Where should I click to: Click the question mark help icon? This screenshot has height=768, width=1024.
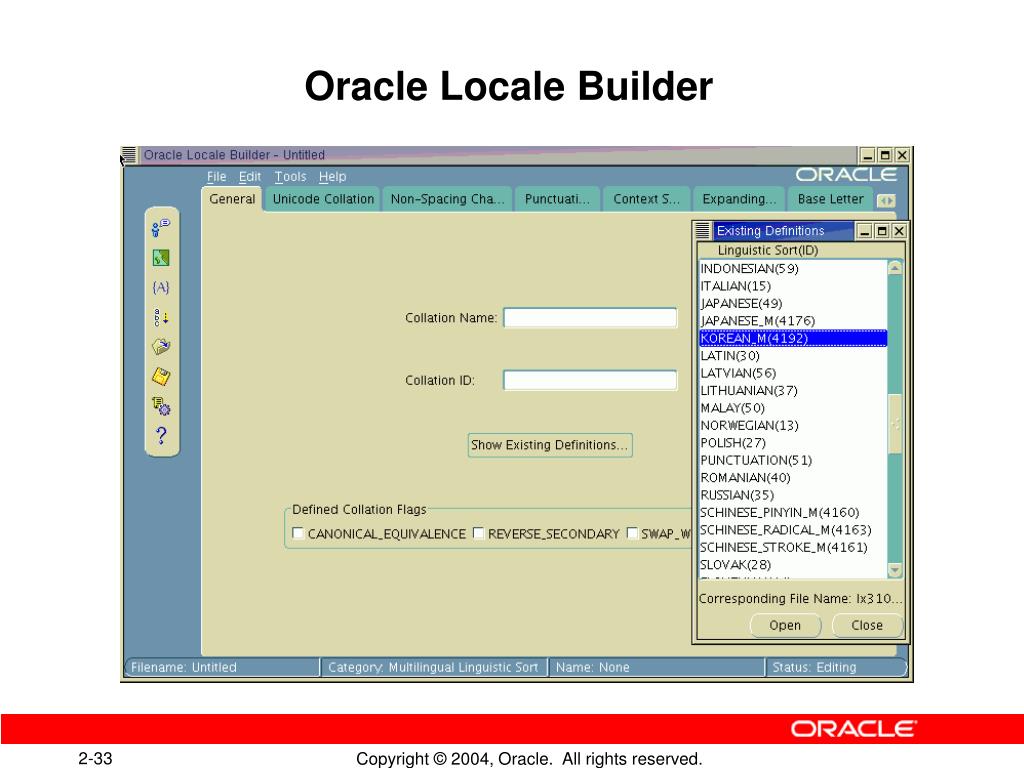(161, 436)
